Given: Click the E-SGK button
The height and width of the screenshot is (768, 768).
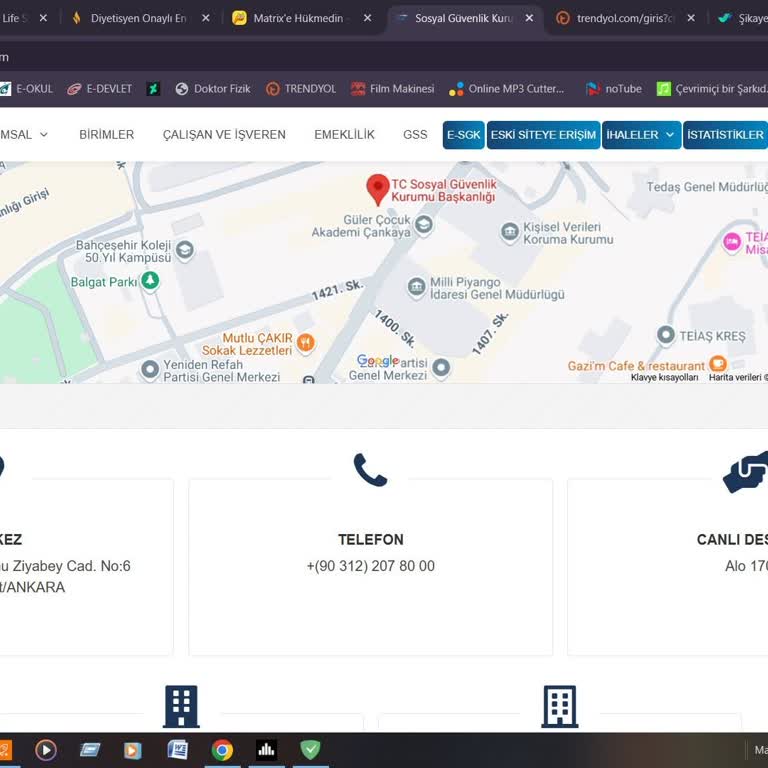Looking at the screenshot, I should (x=463, y=135).
